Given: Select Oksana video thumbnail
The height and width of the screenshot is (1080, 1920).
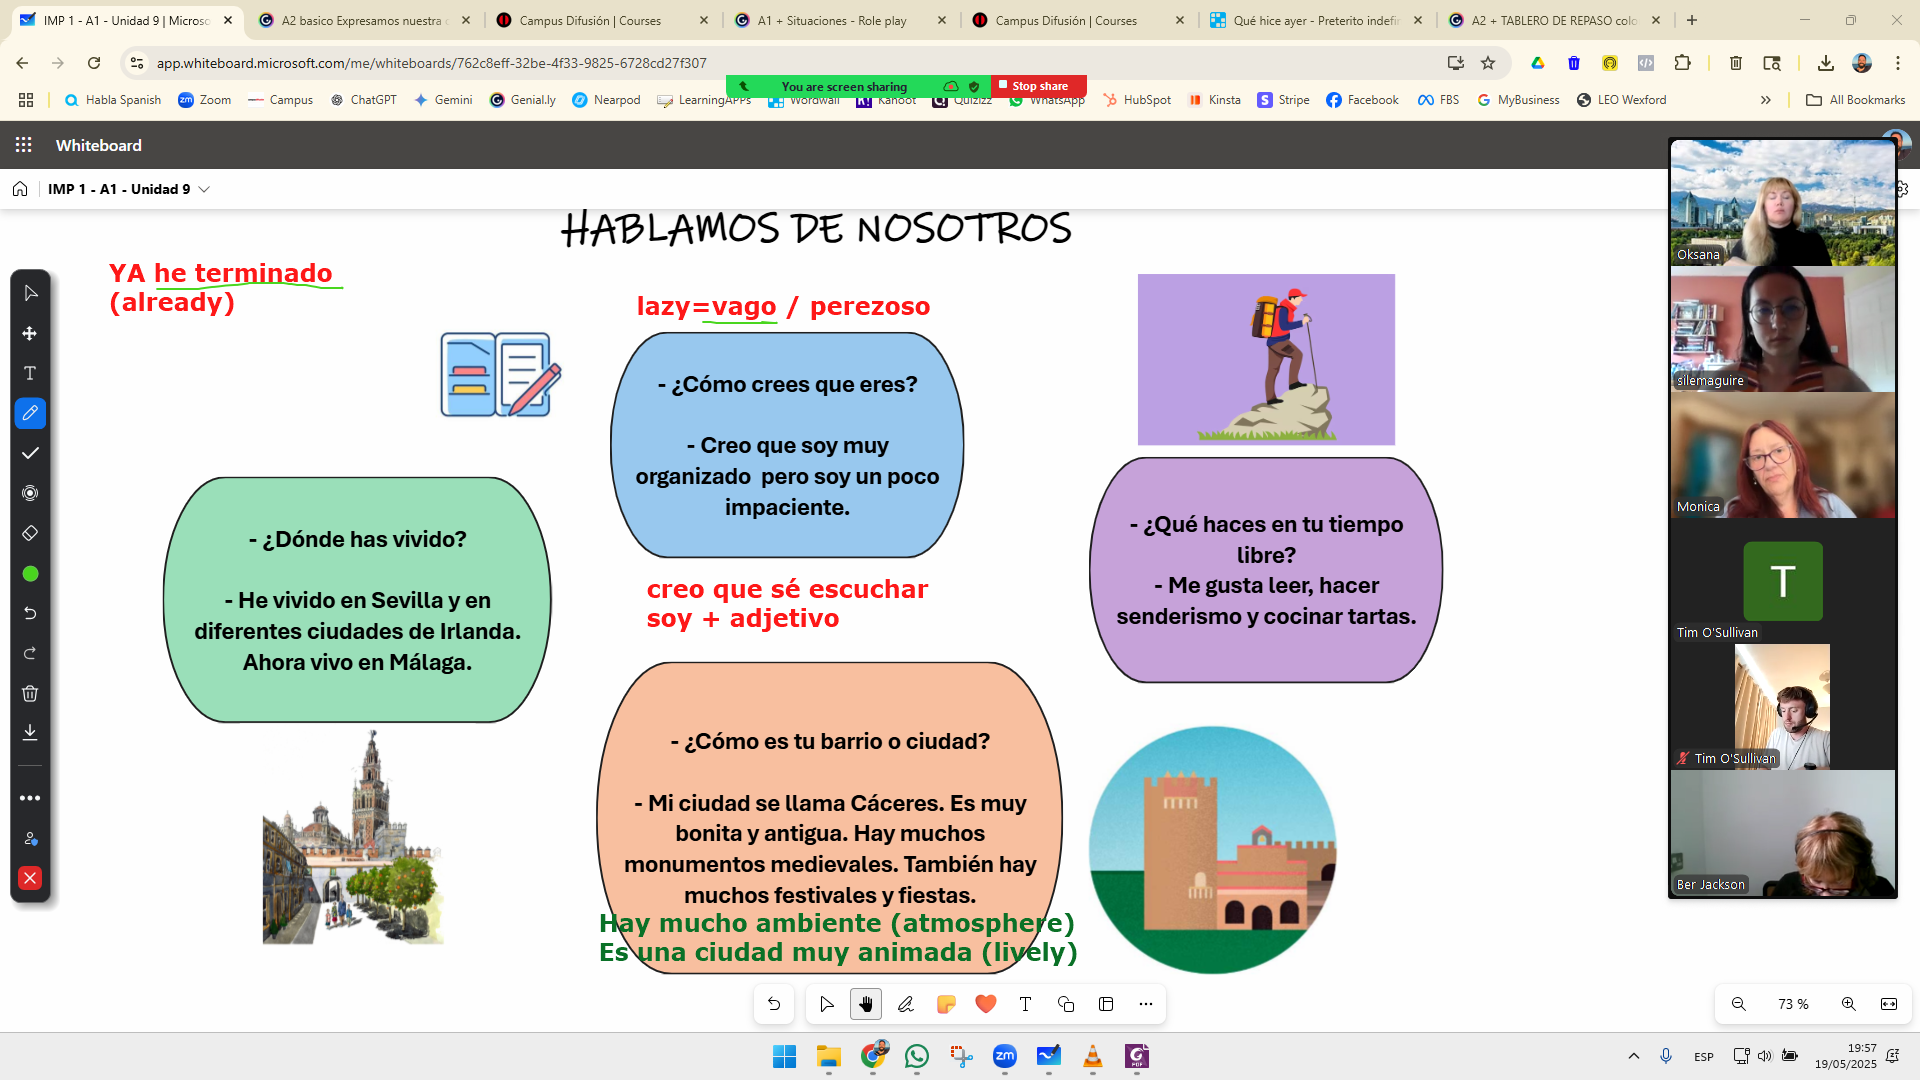Looking at the screenshot, I should (x=1782, y=202).
